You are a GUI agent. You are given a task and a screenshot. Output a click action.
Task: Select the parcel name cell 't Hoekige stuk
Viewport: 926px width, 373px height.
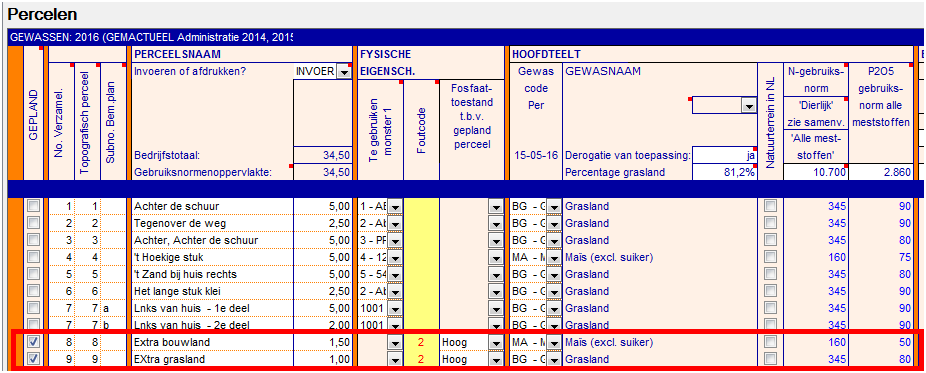(213, 258)
